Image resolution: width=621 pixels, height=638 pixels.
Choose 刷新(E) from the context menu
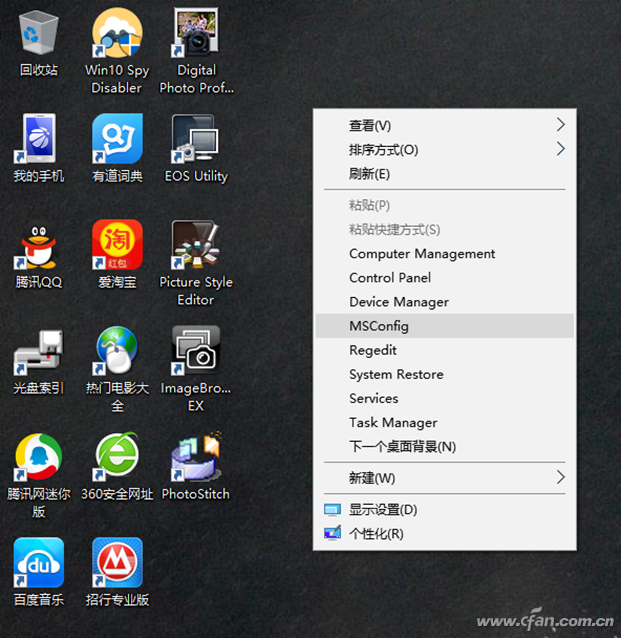(x=445, y=174)
